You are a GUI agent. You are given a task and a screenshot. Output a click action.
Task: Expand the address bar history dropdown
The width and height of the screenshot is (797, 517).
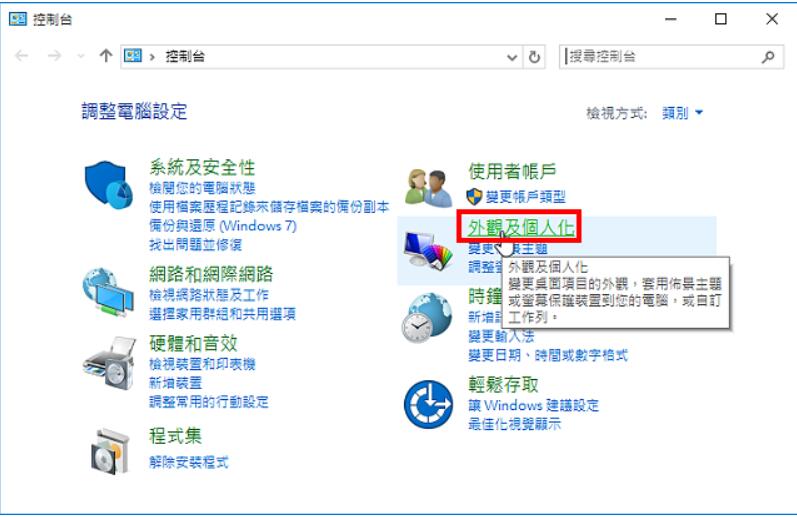(x=512, y=57)
